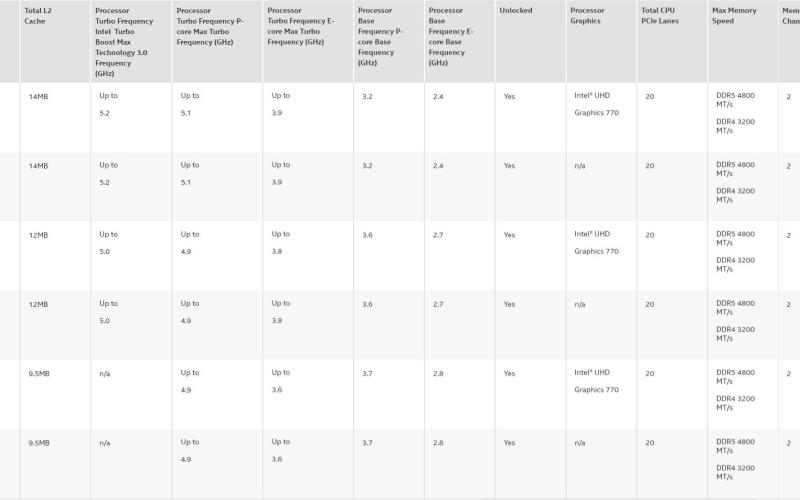Viewport: 800px width, 500px height.
Task: Click the Processor Graphics column header
Action: tap(587, 16)
